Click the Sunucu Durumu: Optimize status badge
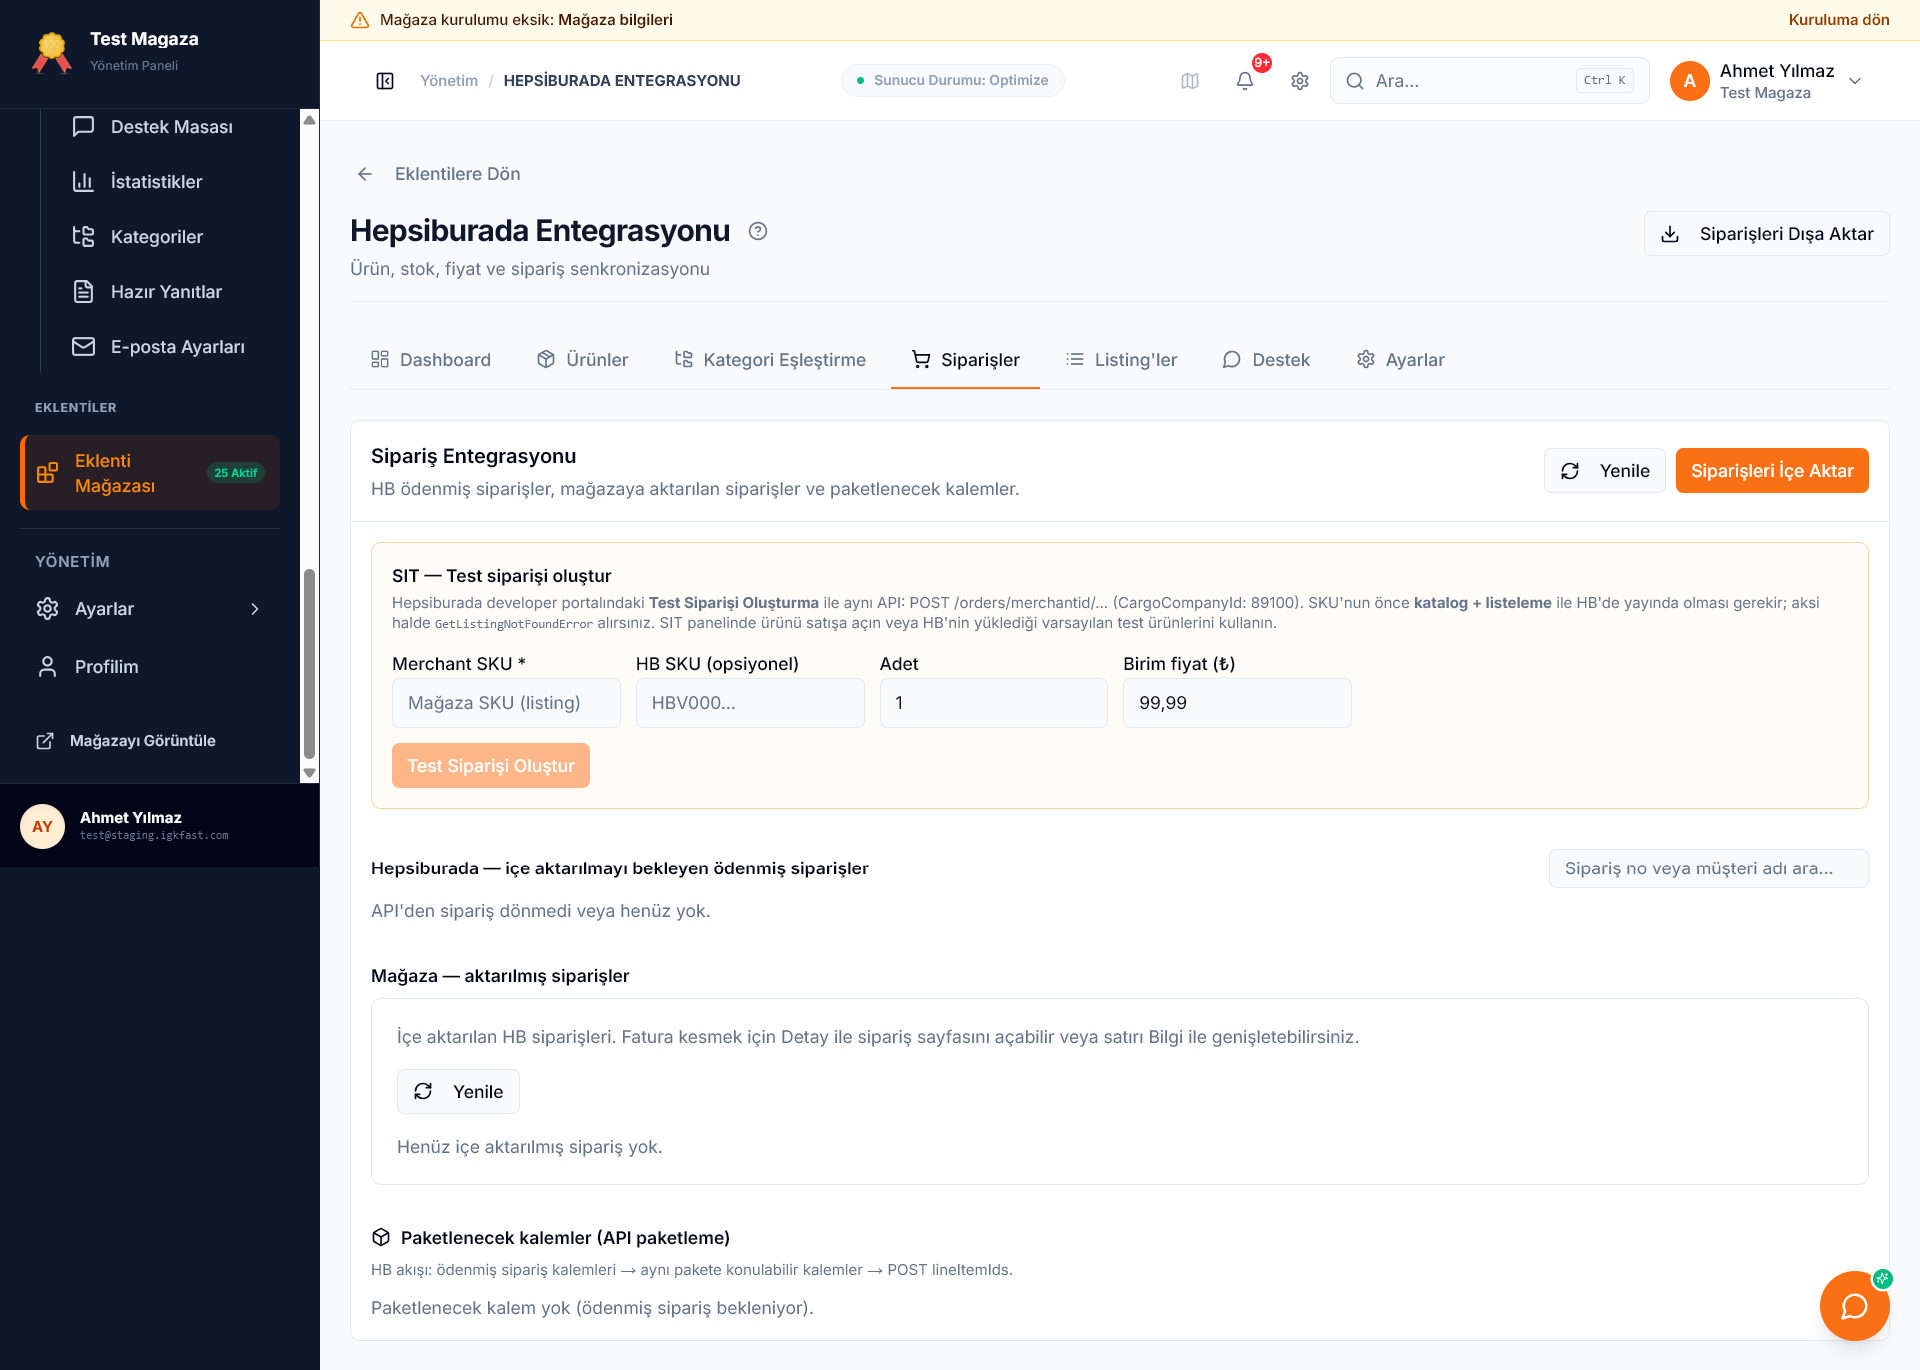 (952, 81)
